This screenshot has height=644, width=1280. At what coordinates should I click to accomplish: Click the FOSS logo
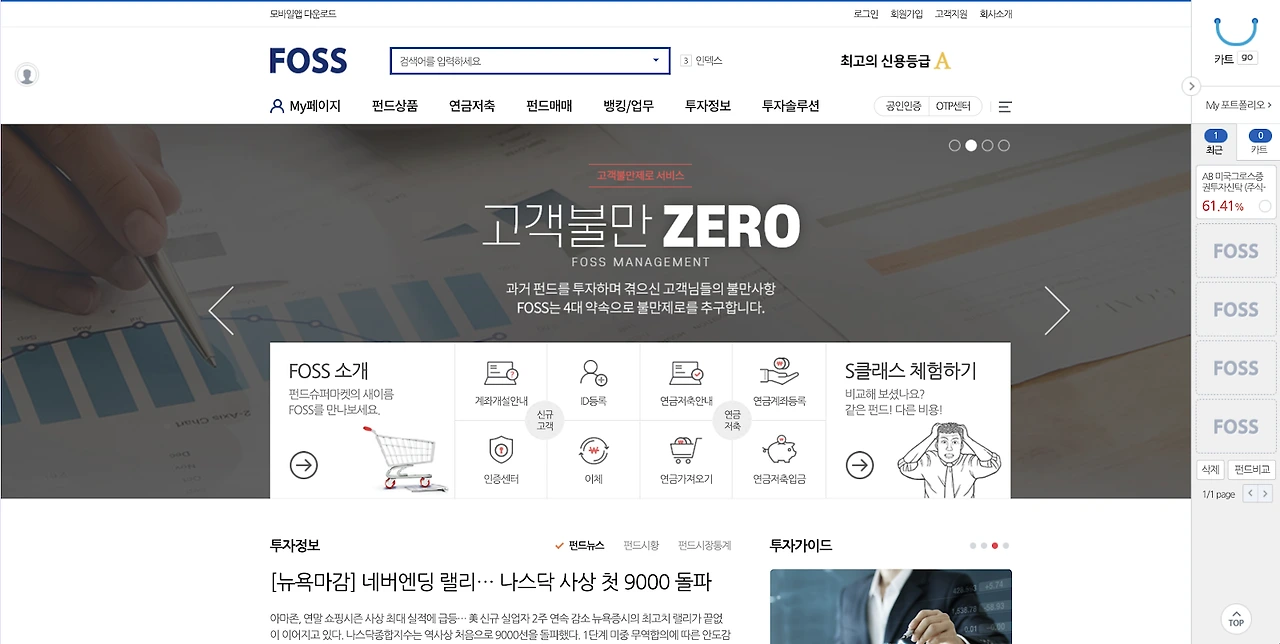point(308,61)
